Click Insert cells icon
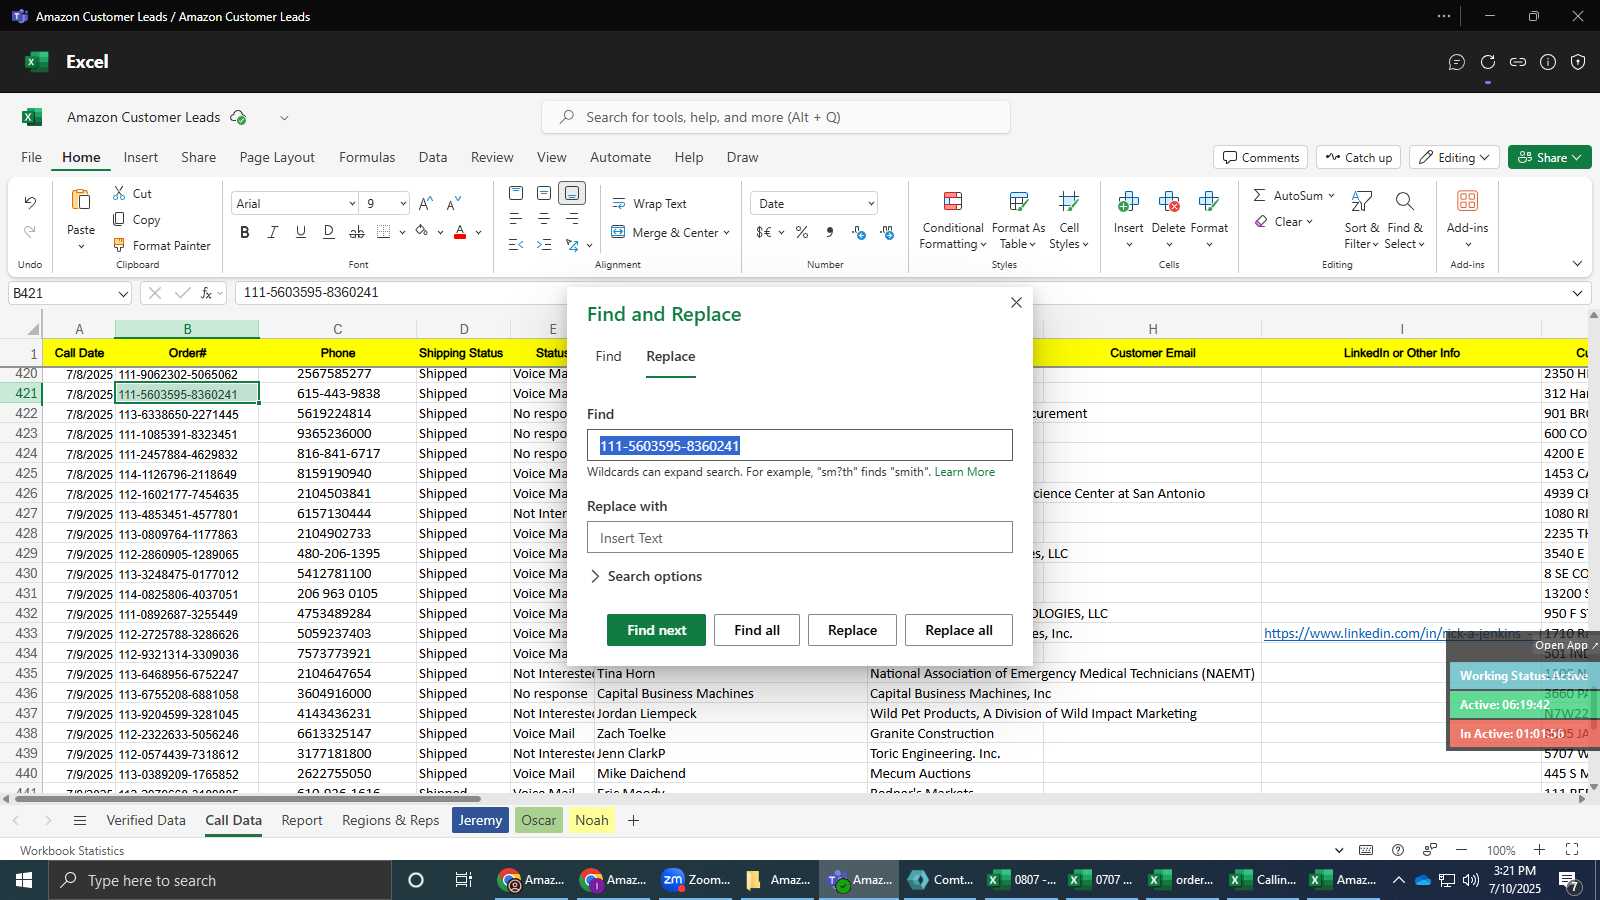 (x=1128, y=203)
